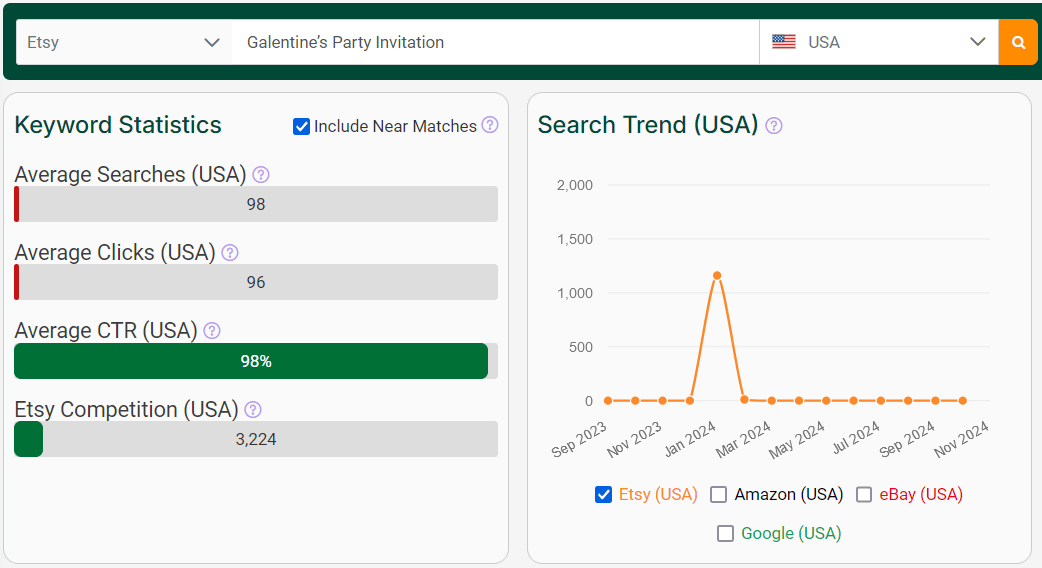This screenshot has height=568, width=1042.
Task: Open help icon for Average Searches (USA)
Action: pyautogui.click(x=261, y=175)
